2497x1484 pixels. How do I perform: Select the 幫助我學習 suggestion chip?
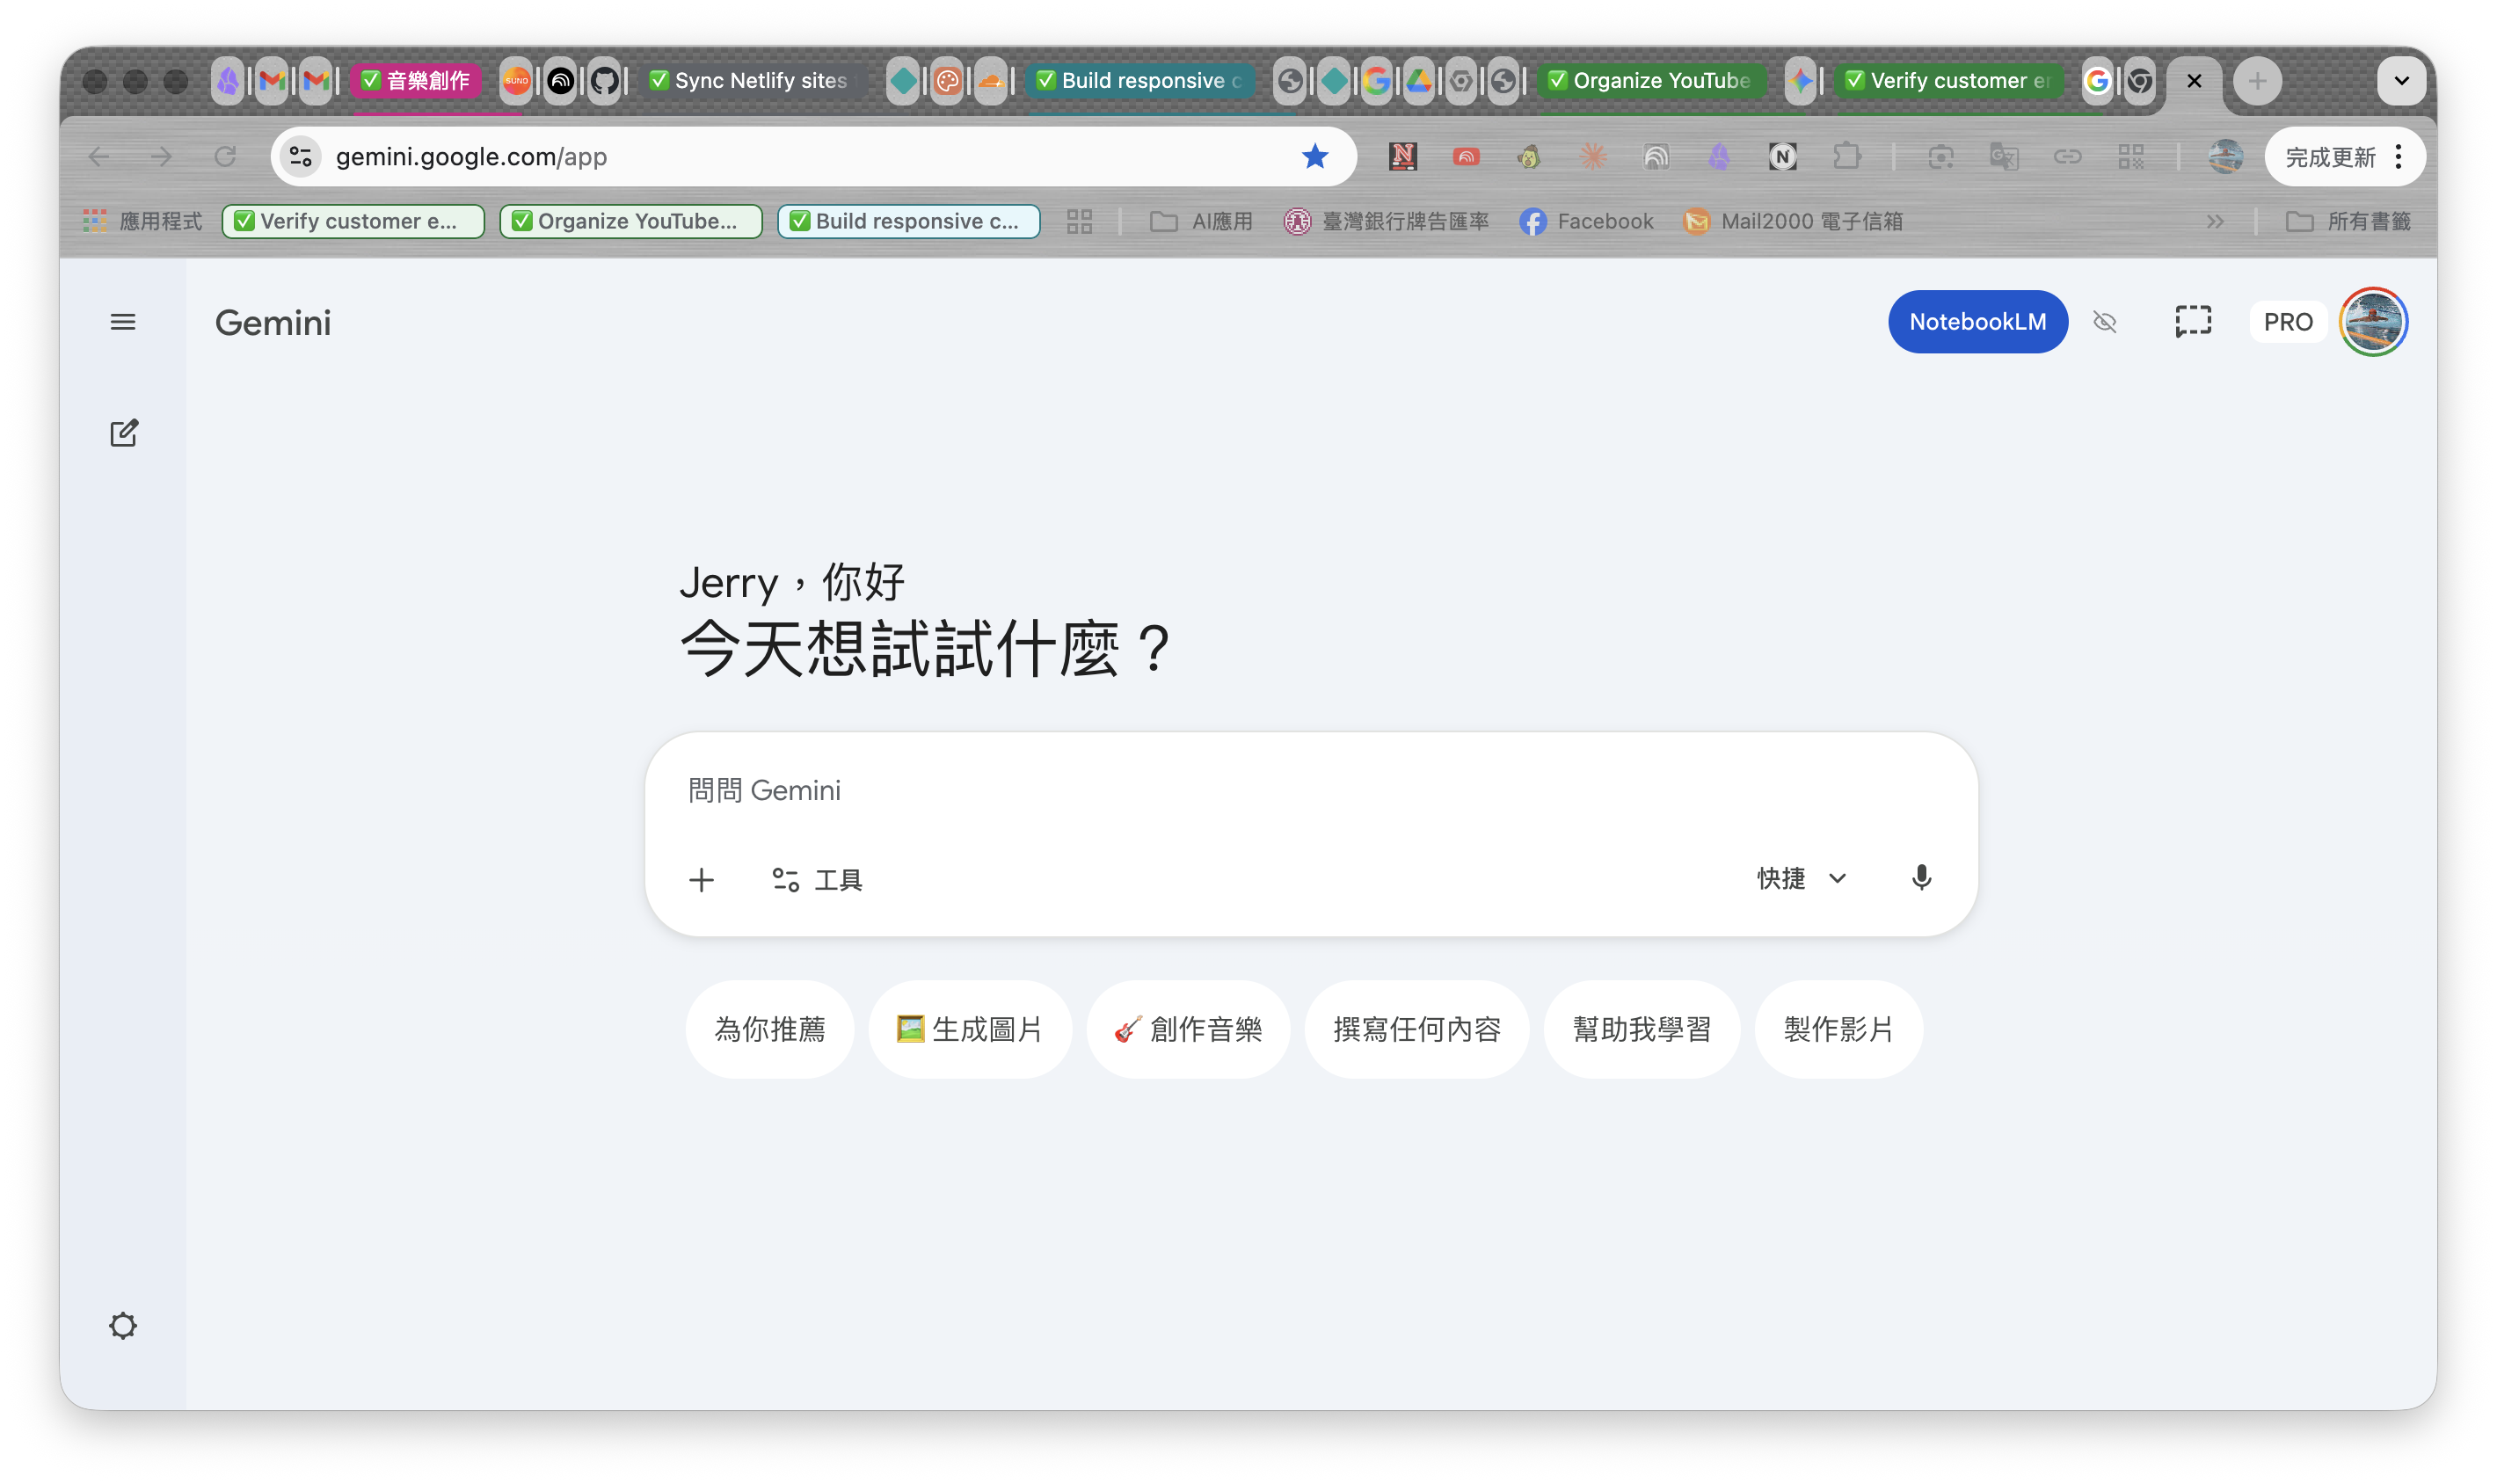[1641, 1029]
